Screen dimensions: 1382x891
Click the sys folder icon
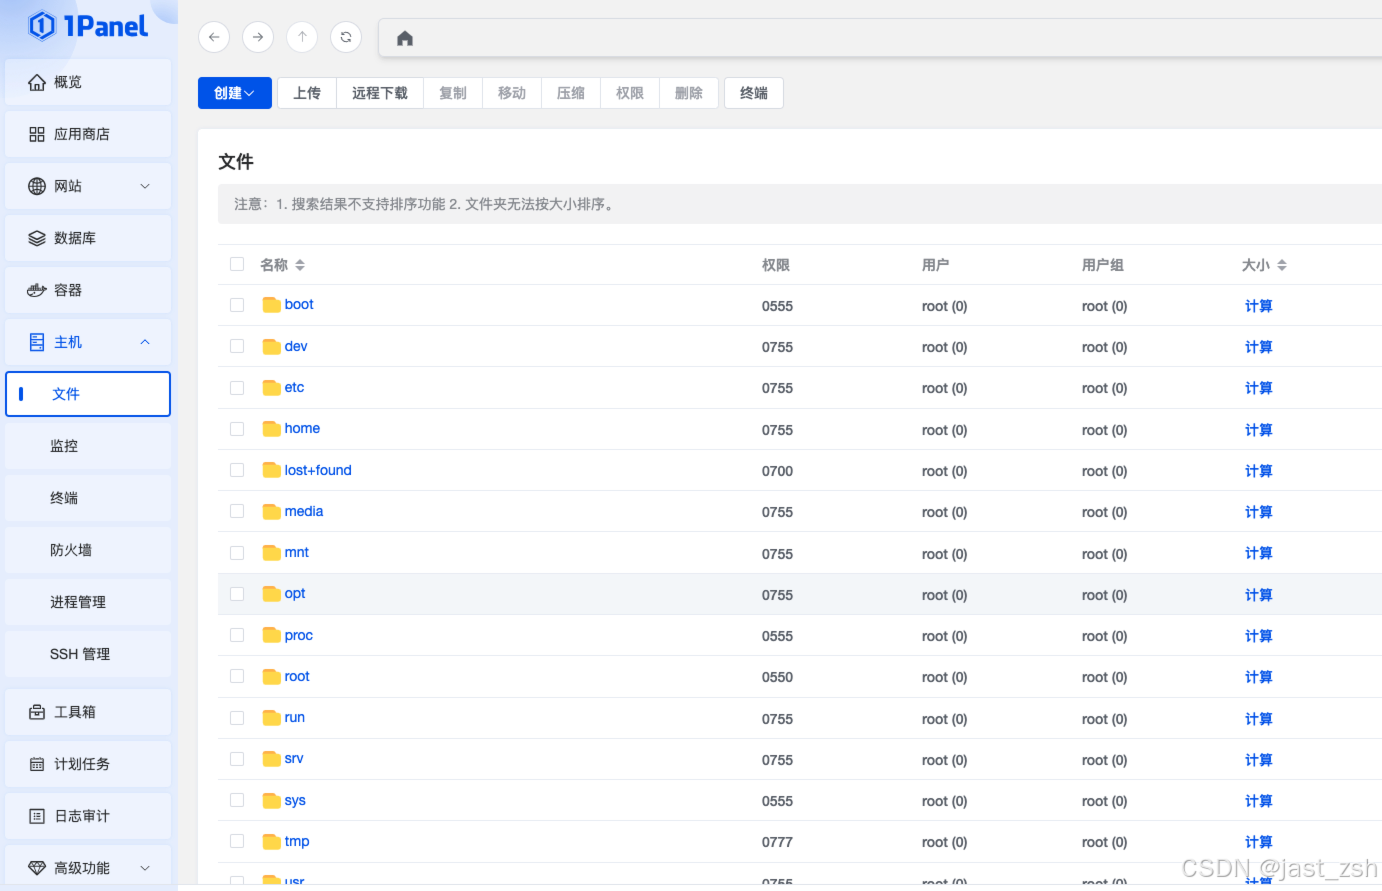[x=271, y=801]
